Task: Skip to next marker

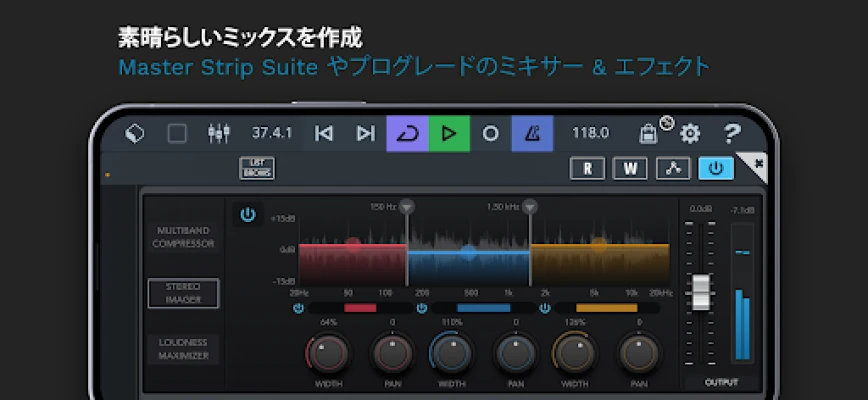Action: 365,133
